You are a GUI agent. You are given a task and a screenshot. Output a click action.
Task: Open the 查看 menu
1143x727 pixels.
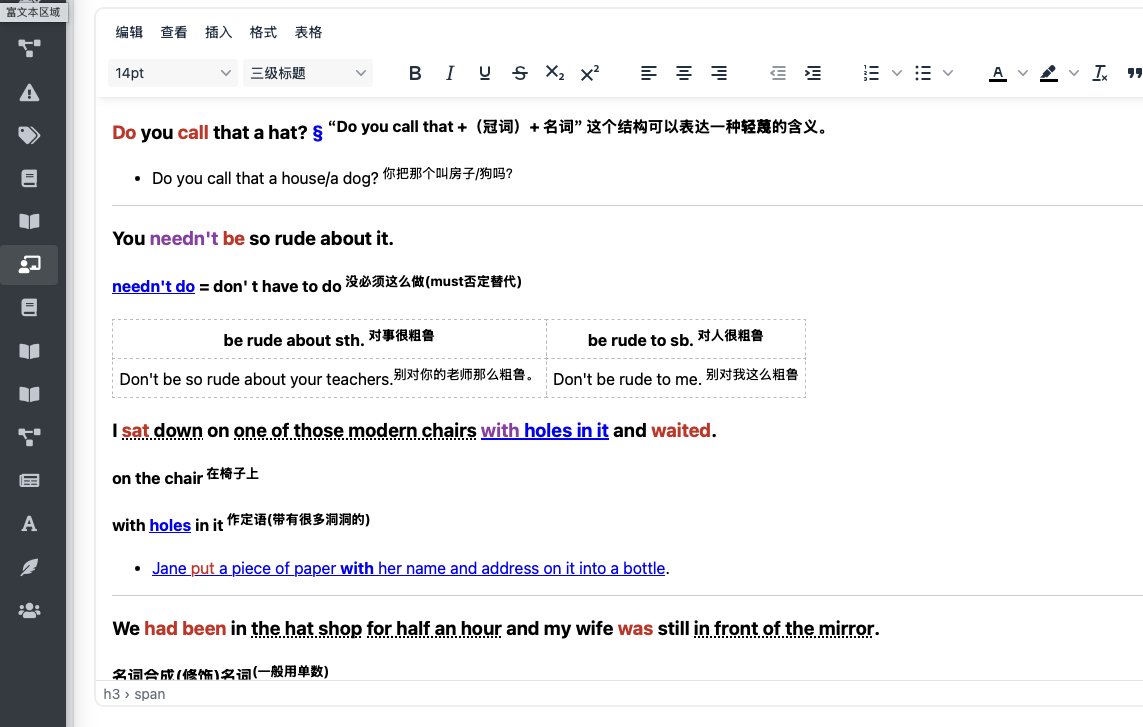click(x=173, y=32)
